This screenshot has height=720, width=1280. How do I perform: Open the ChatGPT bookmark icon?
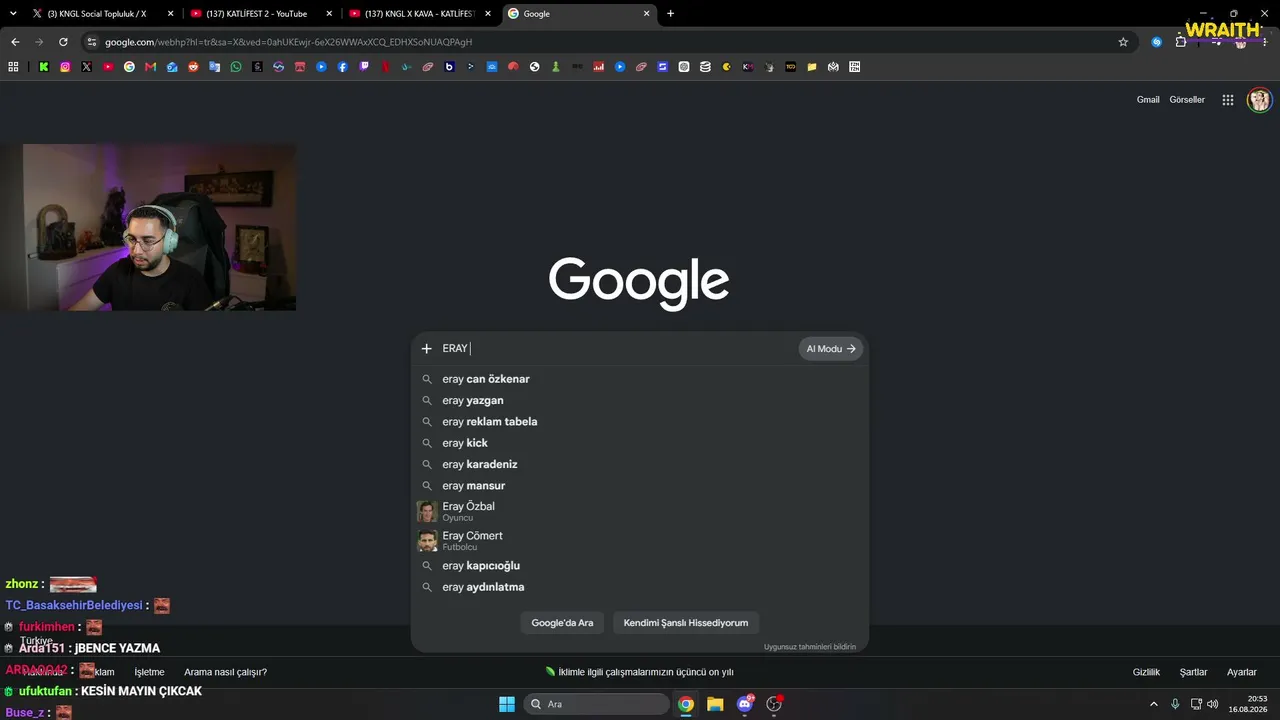(684, 67)
